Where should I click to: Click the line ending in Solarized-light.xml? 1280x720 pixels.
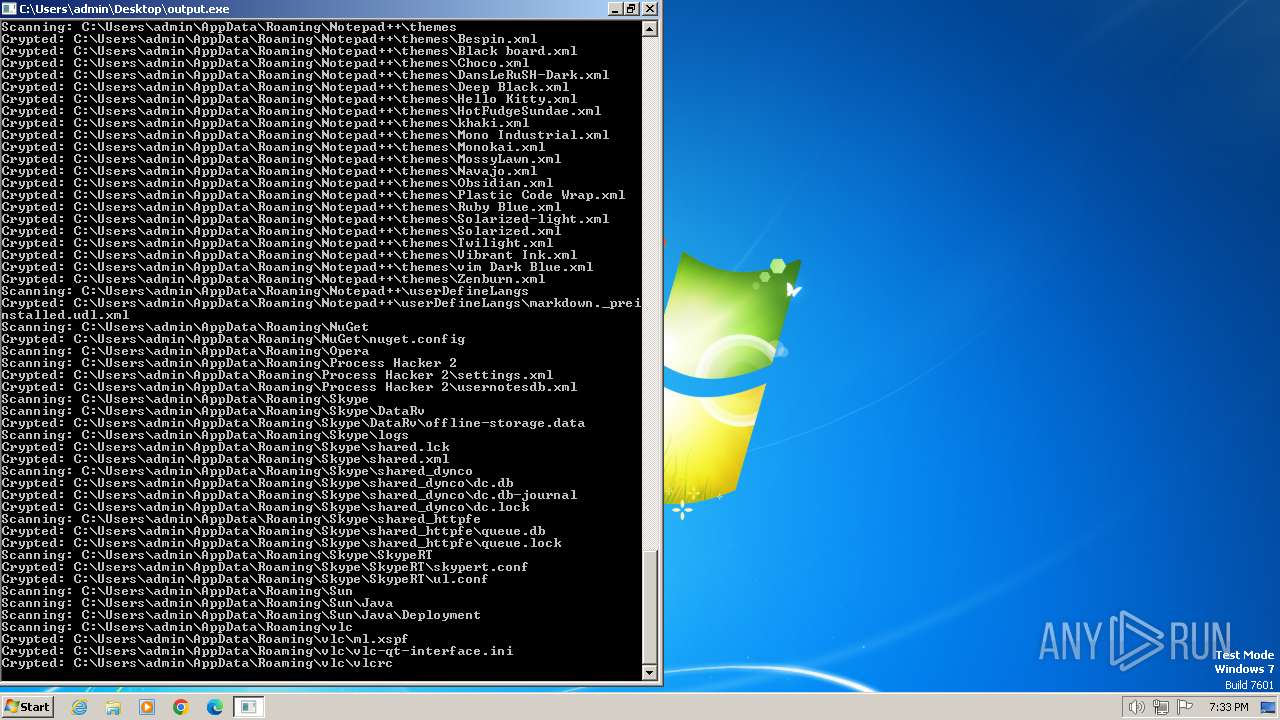(305, 219)
